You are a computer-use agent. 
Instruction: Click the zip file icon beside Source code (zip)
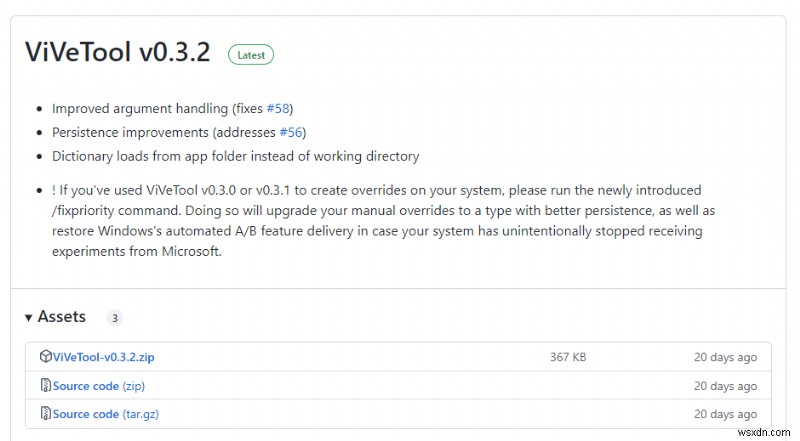point(45,386)
